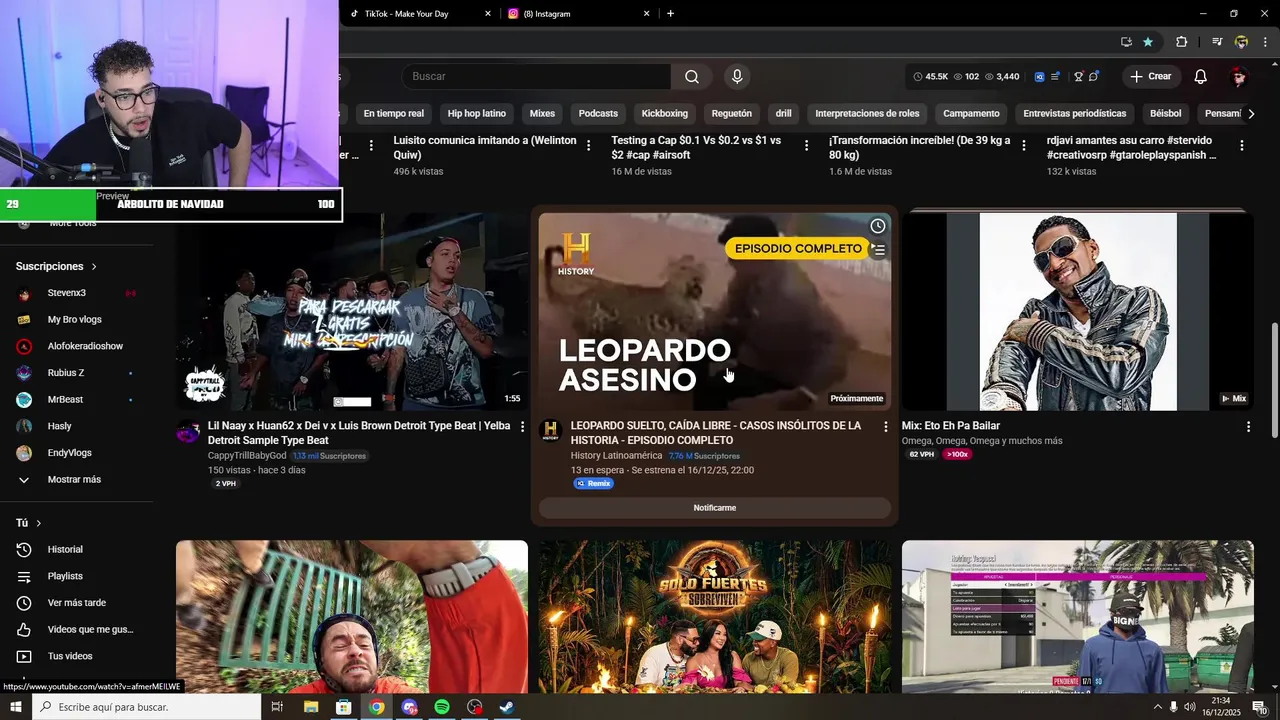Open options menu for rdjavi amantes video
Screen dimensions: 1280x720
coord(1242,146)
